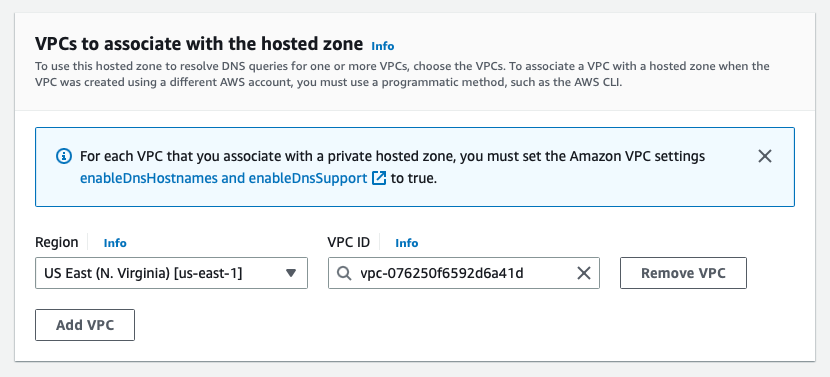Click the Add VPC button
The width and height of the screenshot is (830, 377).
coord(85,325)
